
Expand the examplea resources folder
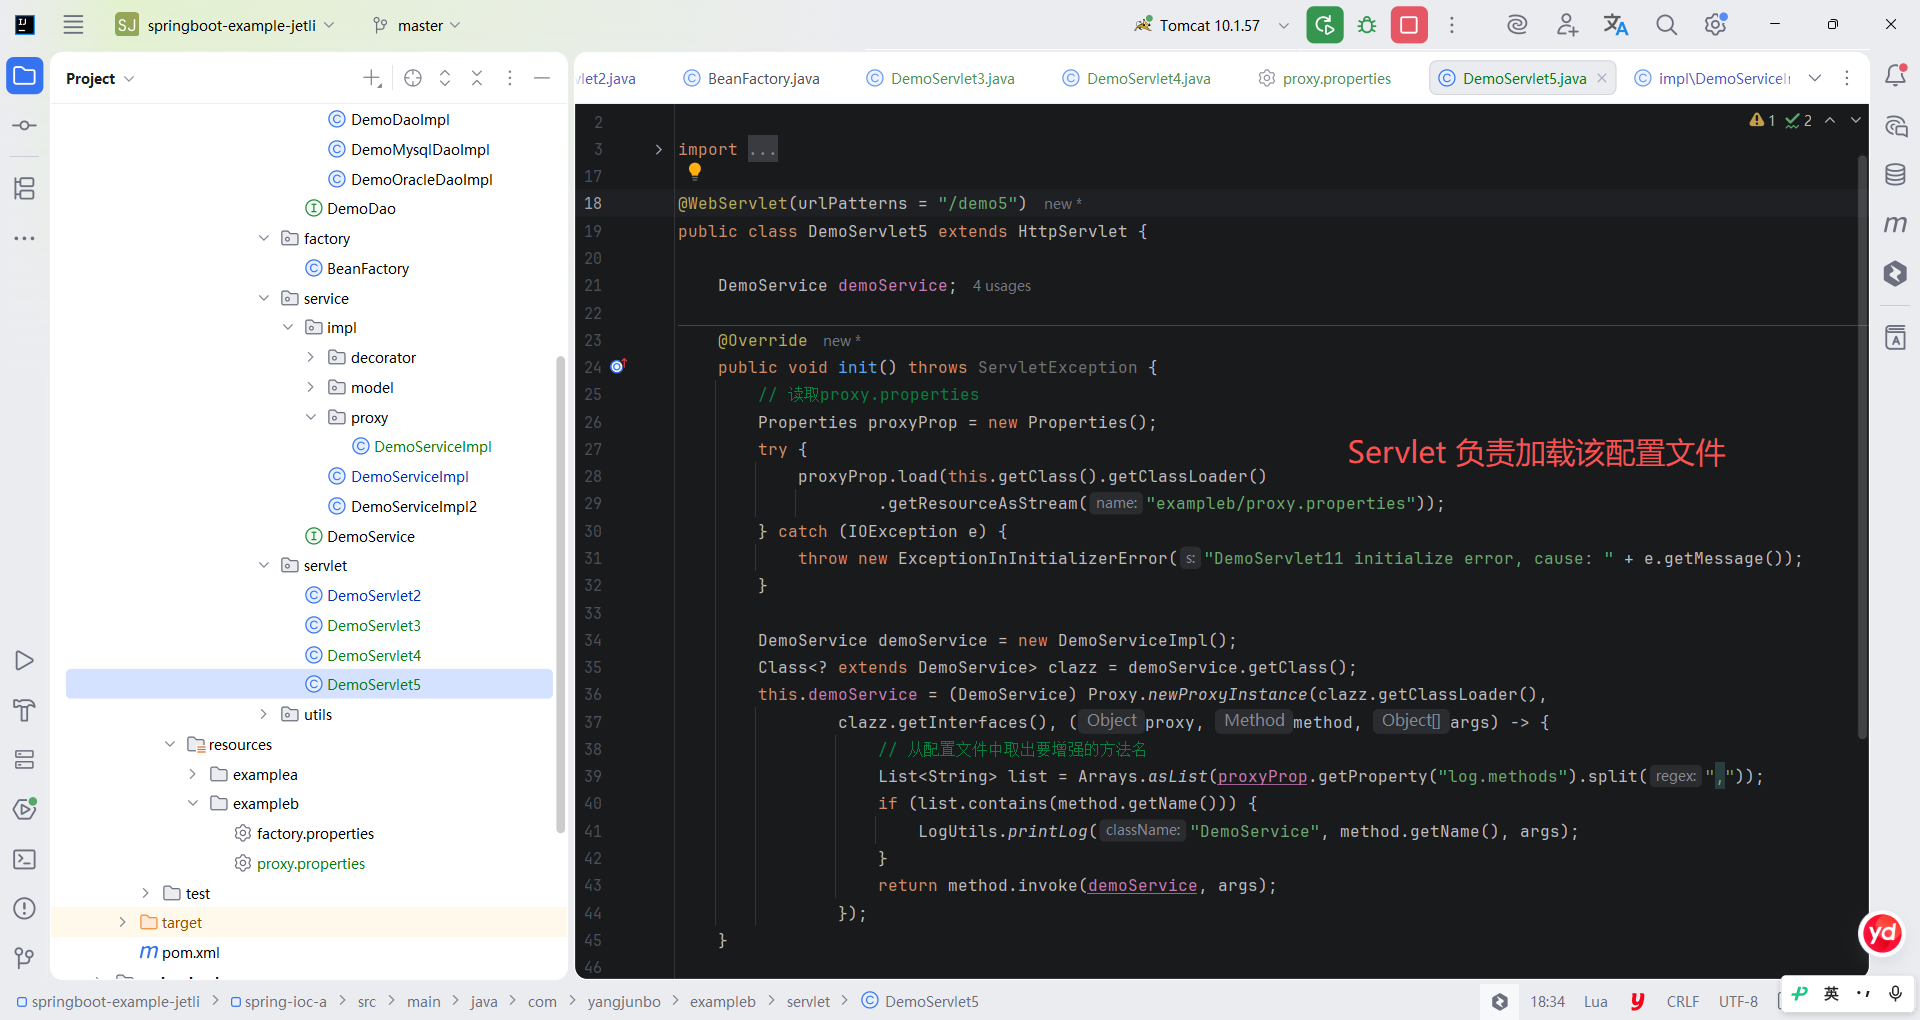click(x=193, y=774)
